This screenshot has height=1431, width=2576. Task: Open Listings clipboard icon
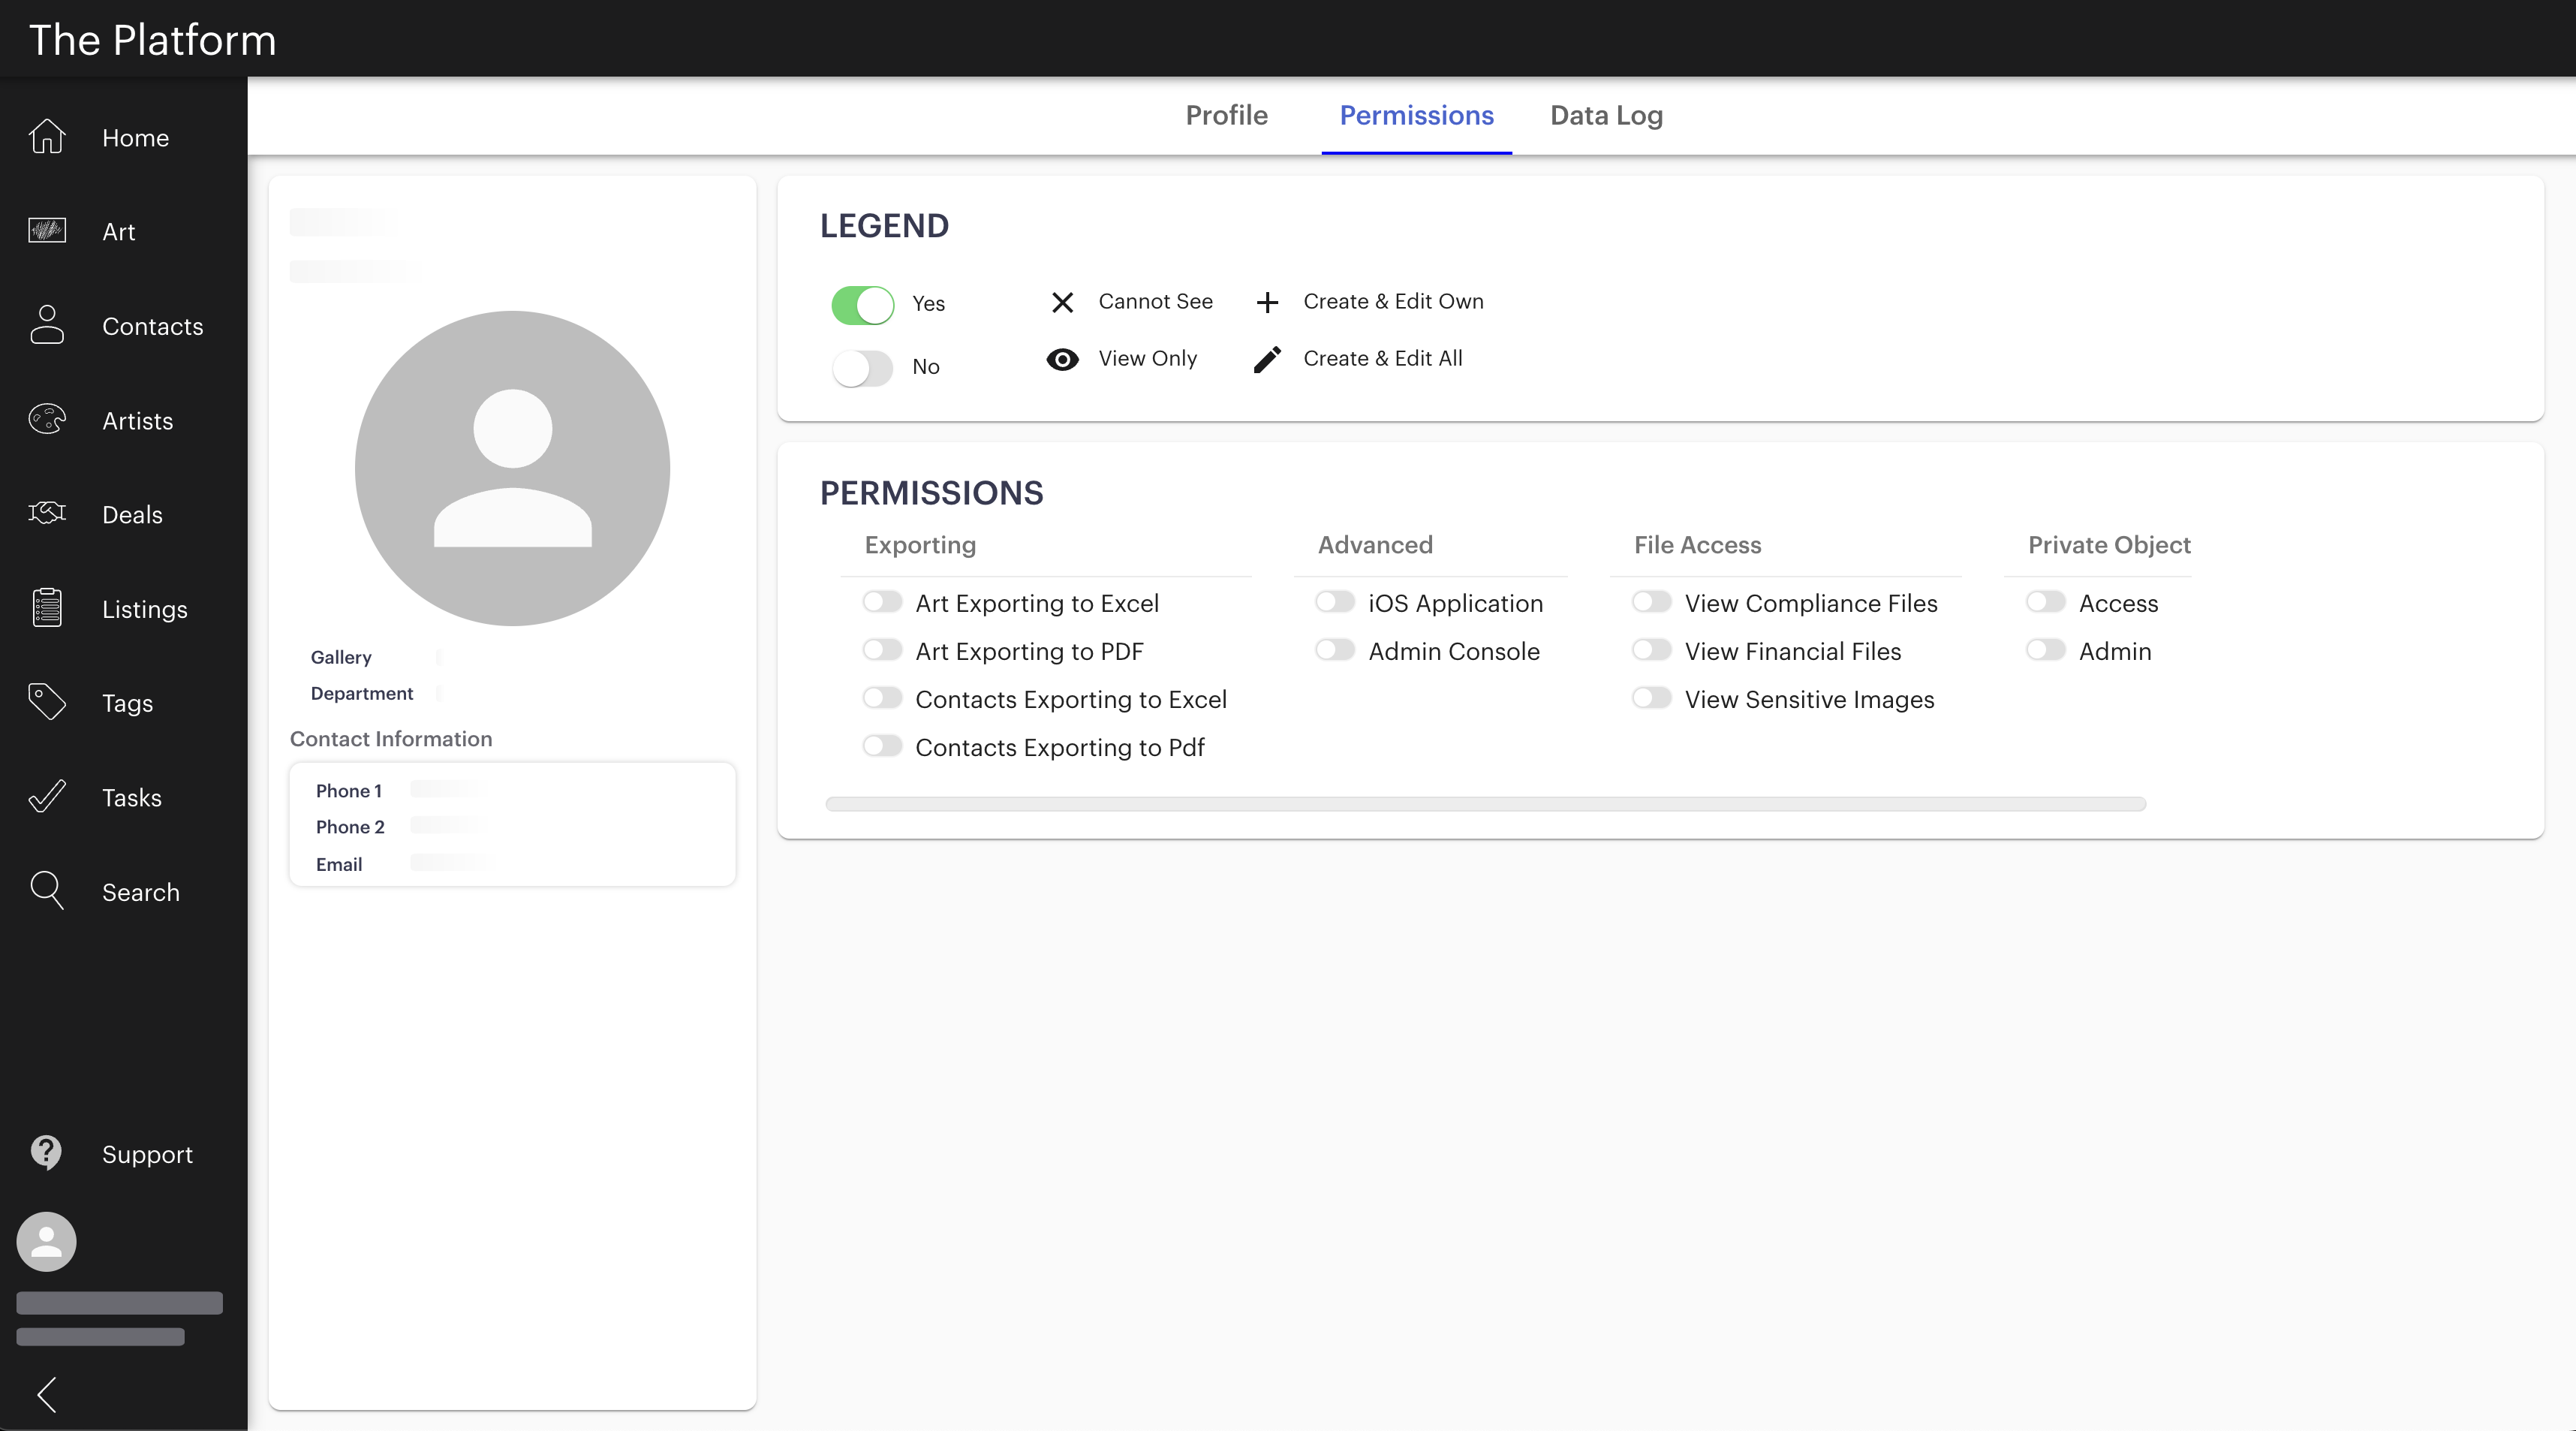coord(47,608)
